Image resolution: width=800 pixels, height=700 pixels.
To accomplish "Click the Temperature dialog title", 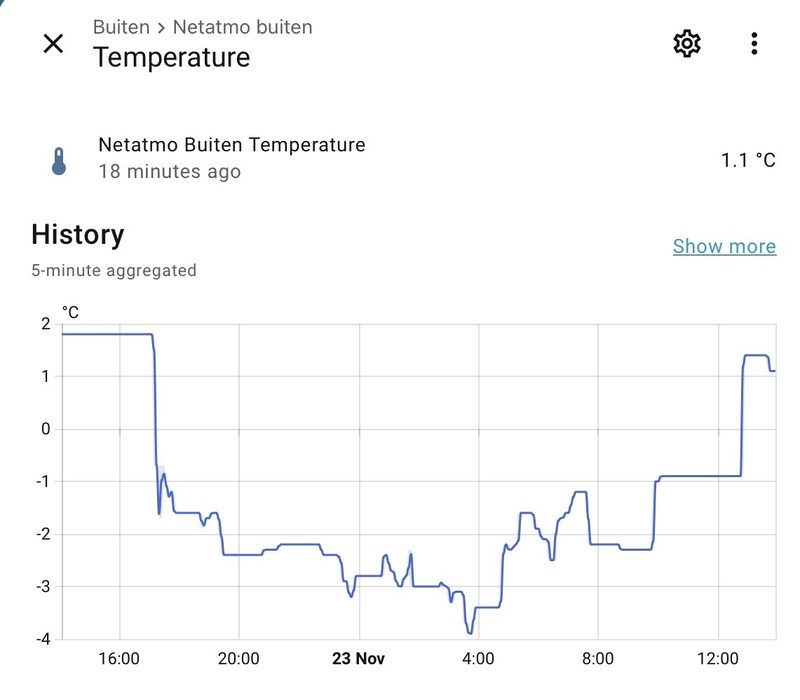I will [x=171, y=57].
